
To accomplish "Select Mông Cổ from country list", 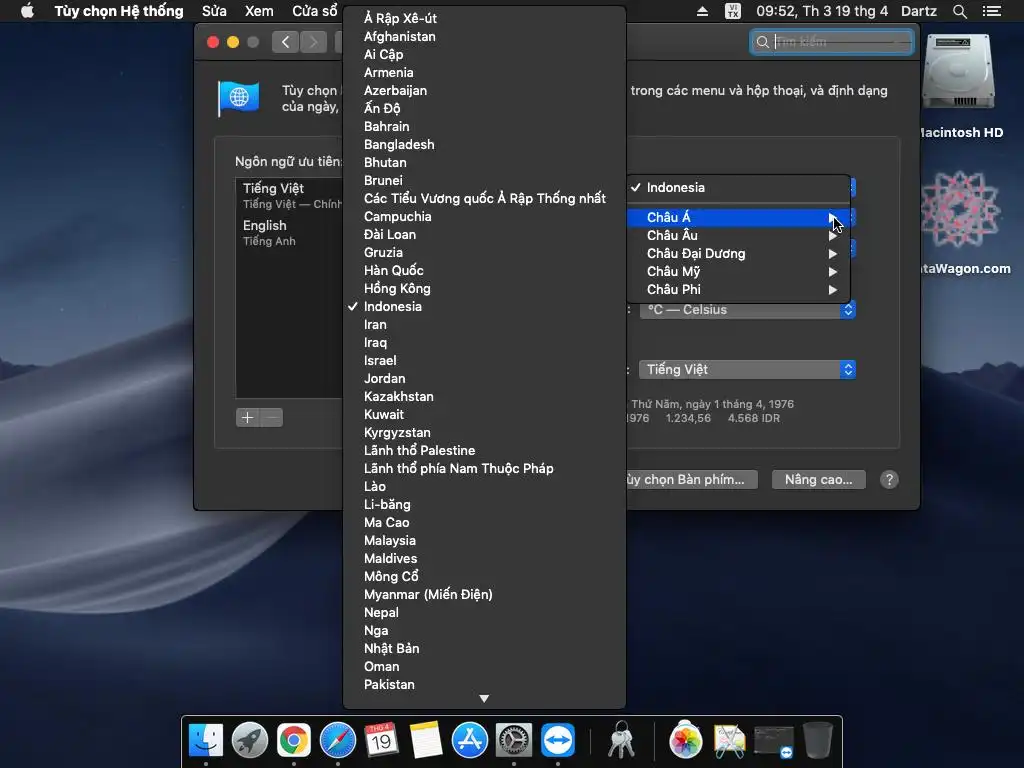I will coord(484,577).
